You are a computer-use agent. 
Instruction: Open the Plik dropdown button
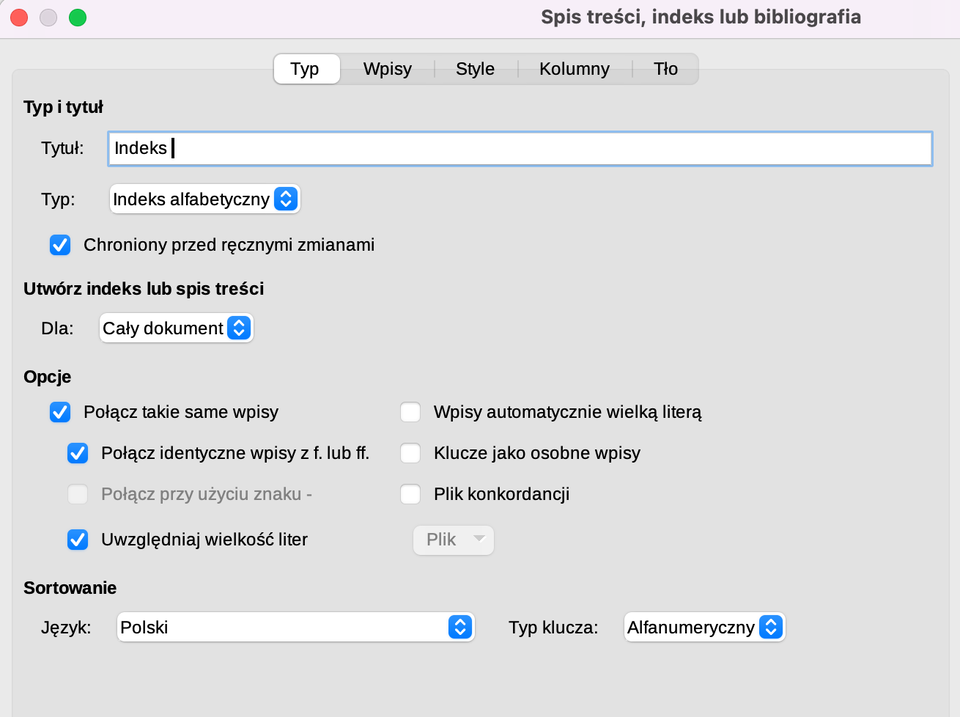tap(453, 539)
